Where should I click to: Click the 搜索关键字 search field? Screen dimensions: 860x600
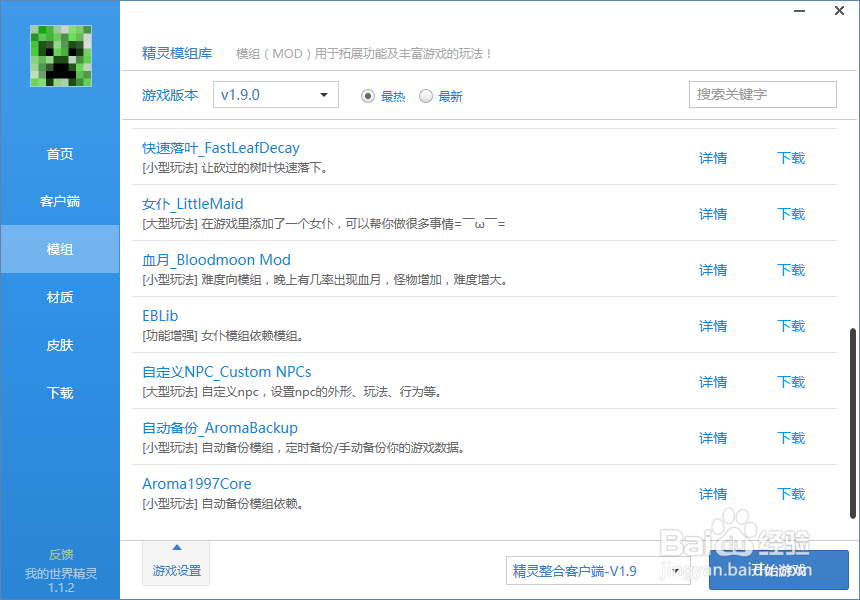[762, 94]
